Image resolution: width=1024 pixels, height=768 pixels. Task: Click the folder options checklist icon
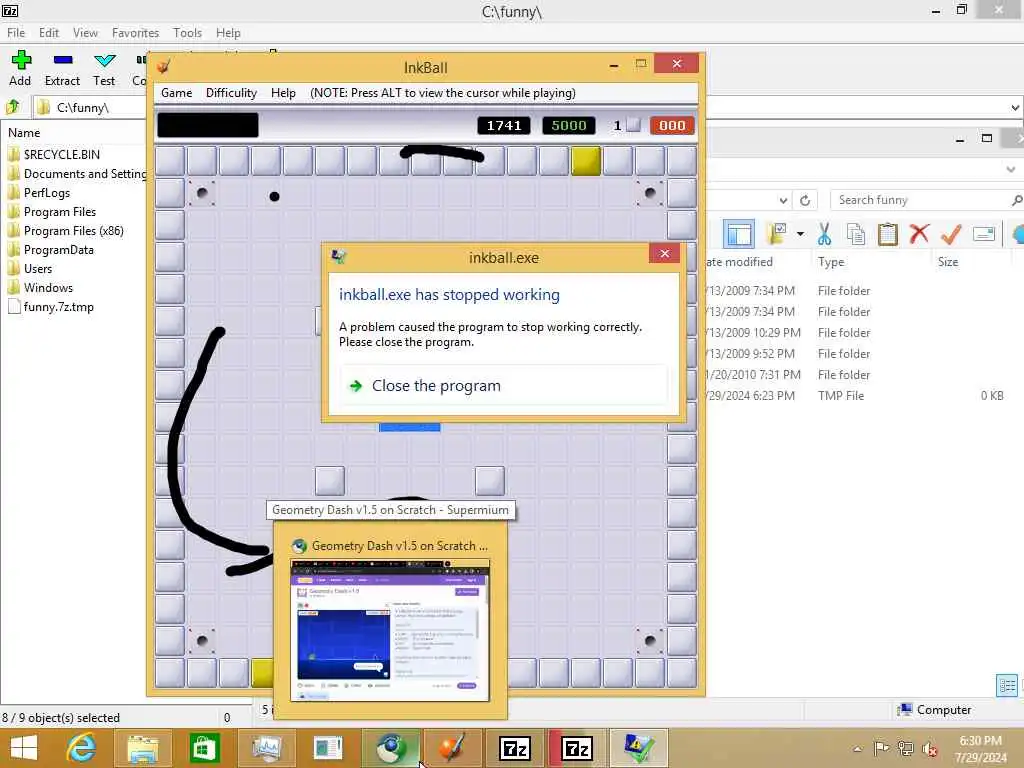coord(777,233)
